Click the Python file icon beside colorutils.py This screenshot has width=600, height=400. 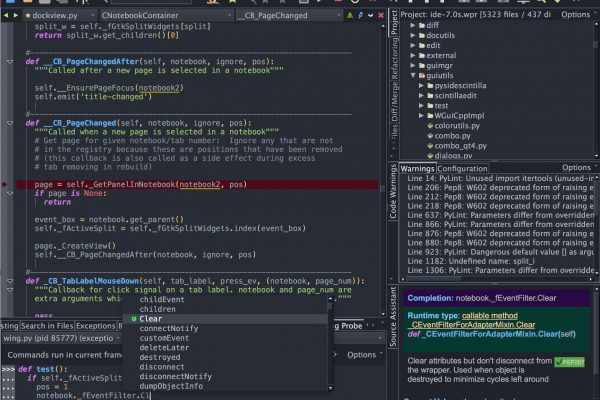pos(430,126)
